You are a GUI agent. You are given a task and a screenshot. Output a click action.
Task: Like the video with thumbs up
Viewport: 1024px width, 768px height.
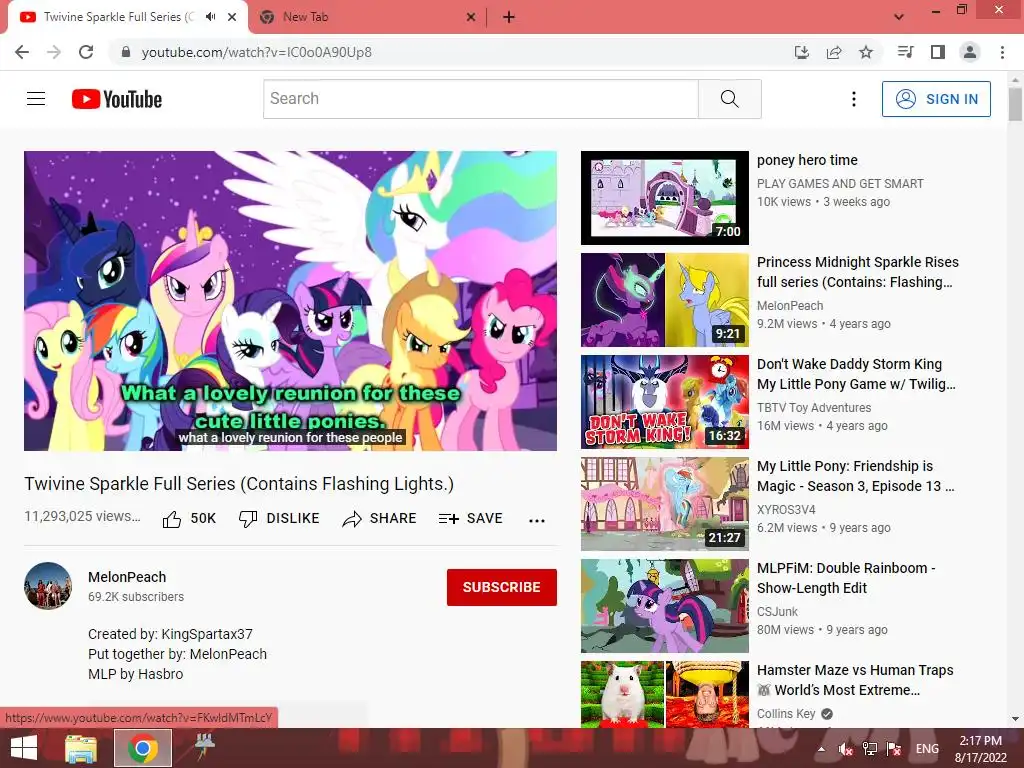(189, 519)
